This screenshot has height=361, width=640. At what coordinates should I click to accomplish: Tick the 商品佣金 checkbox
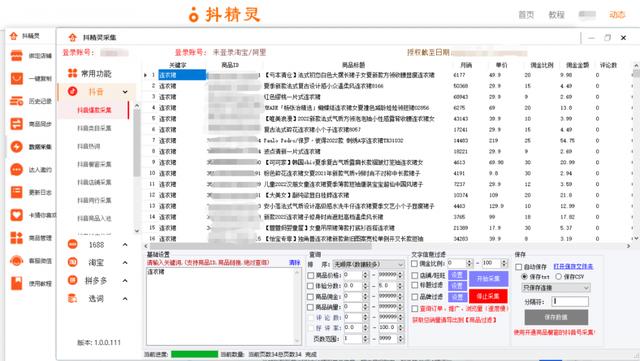click(310, 296)
